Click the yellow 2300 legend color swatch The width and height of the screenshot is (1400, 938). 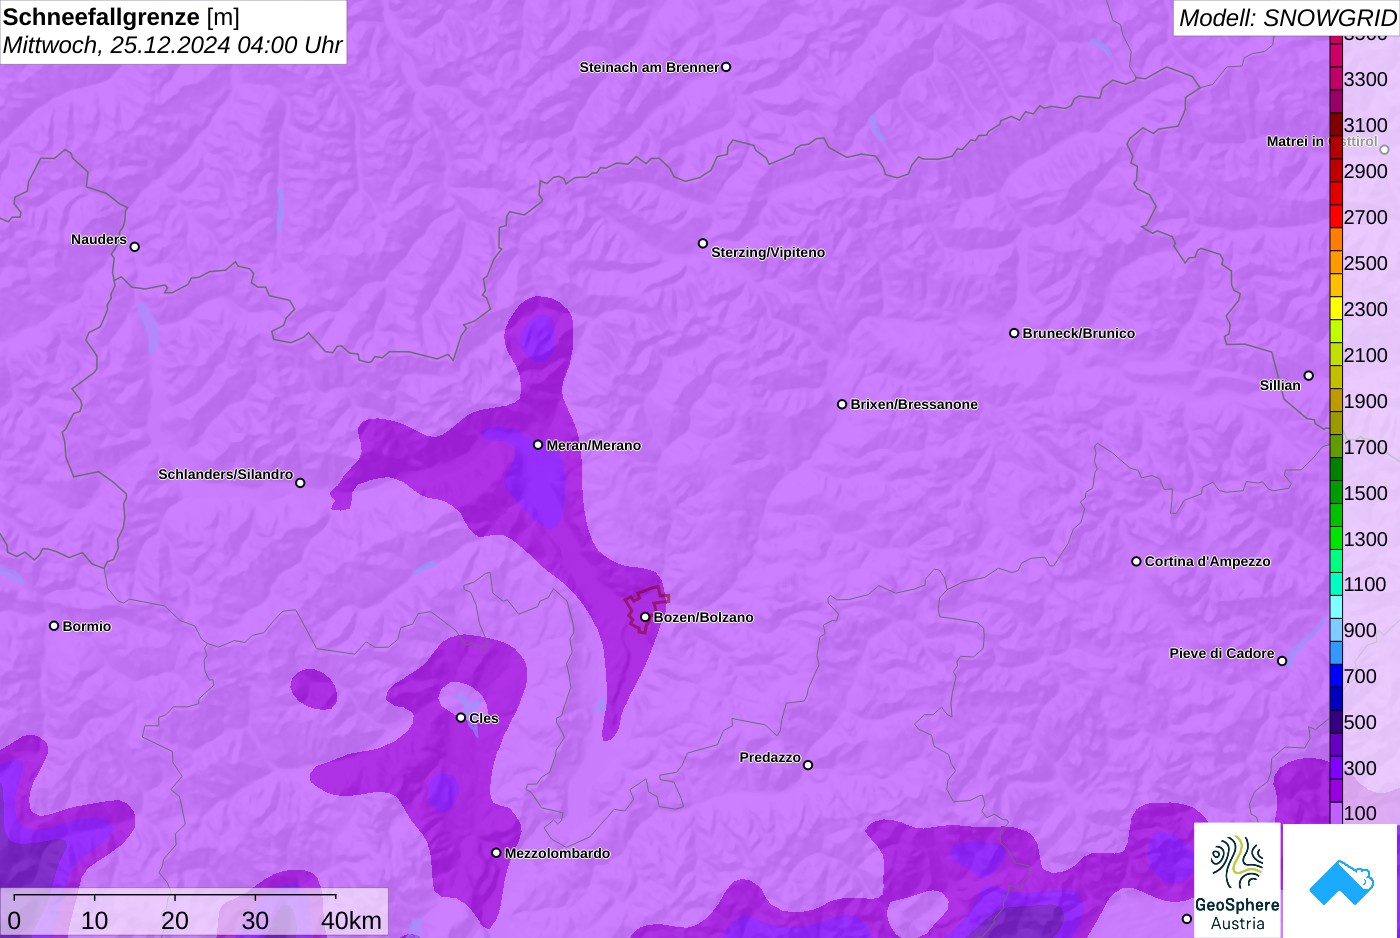pos(1336,309)
